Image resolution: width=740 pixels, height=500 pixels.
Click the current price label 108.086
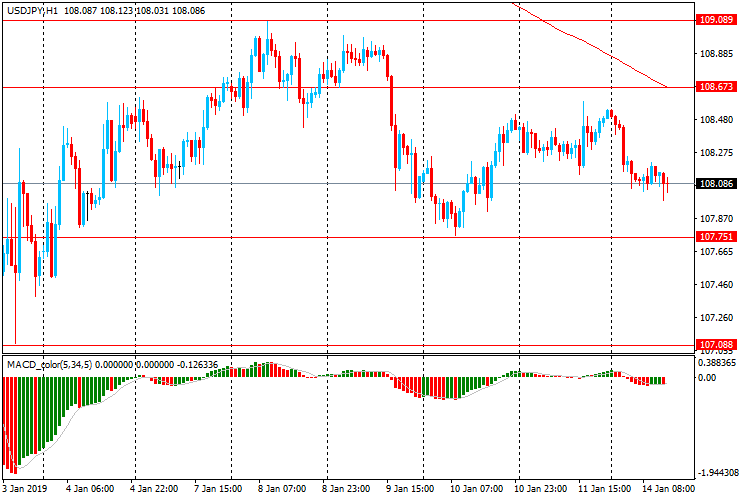(x=716, y=183)
